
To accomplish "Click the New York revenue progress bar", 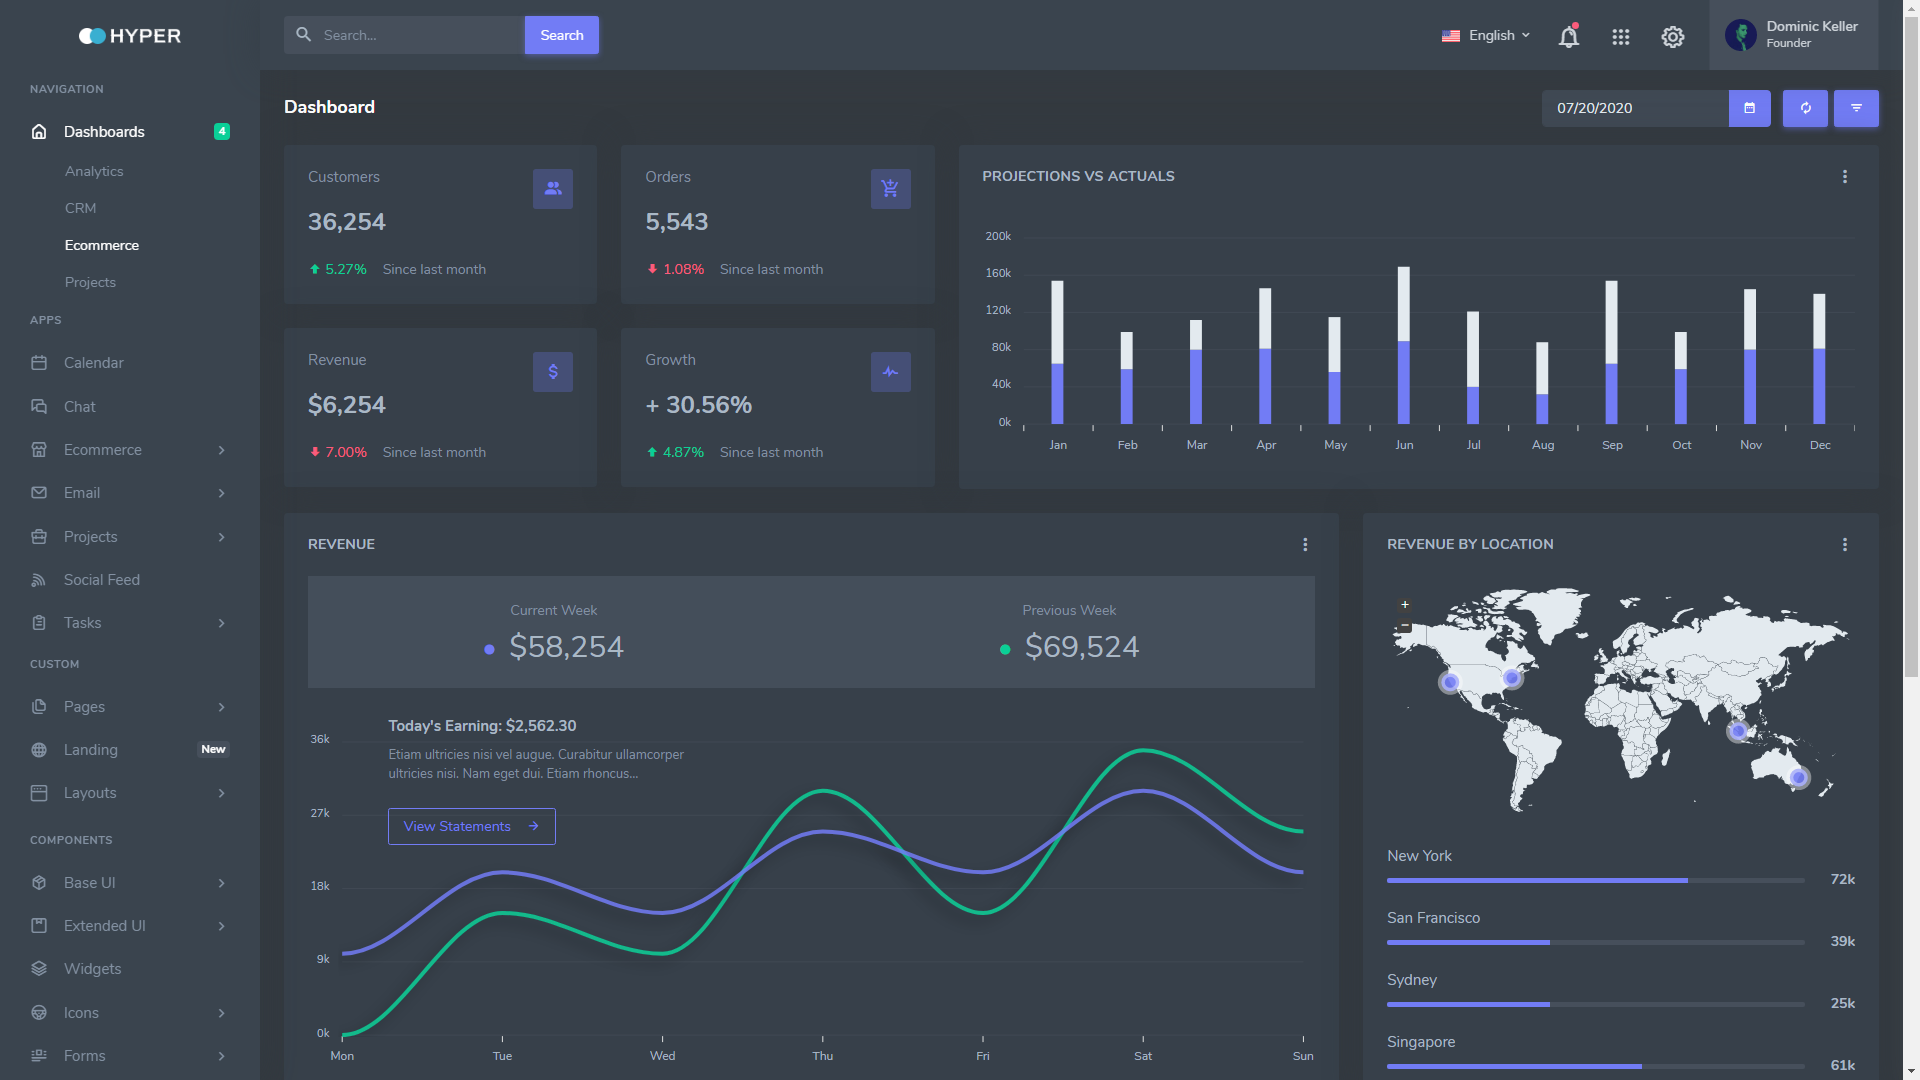I will coord(1594,880).
